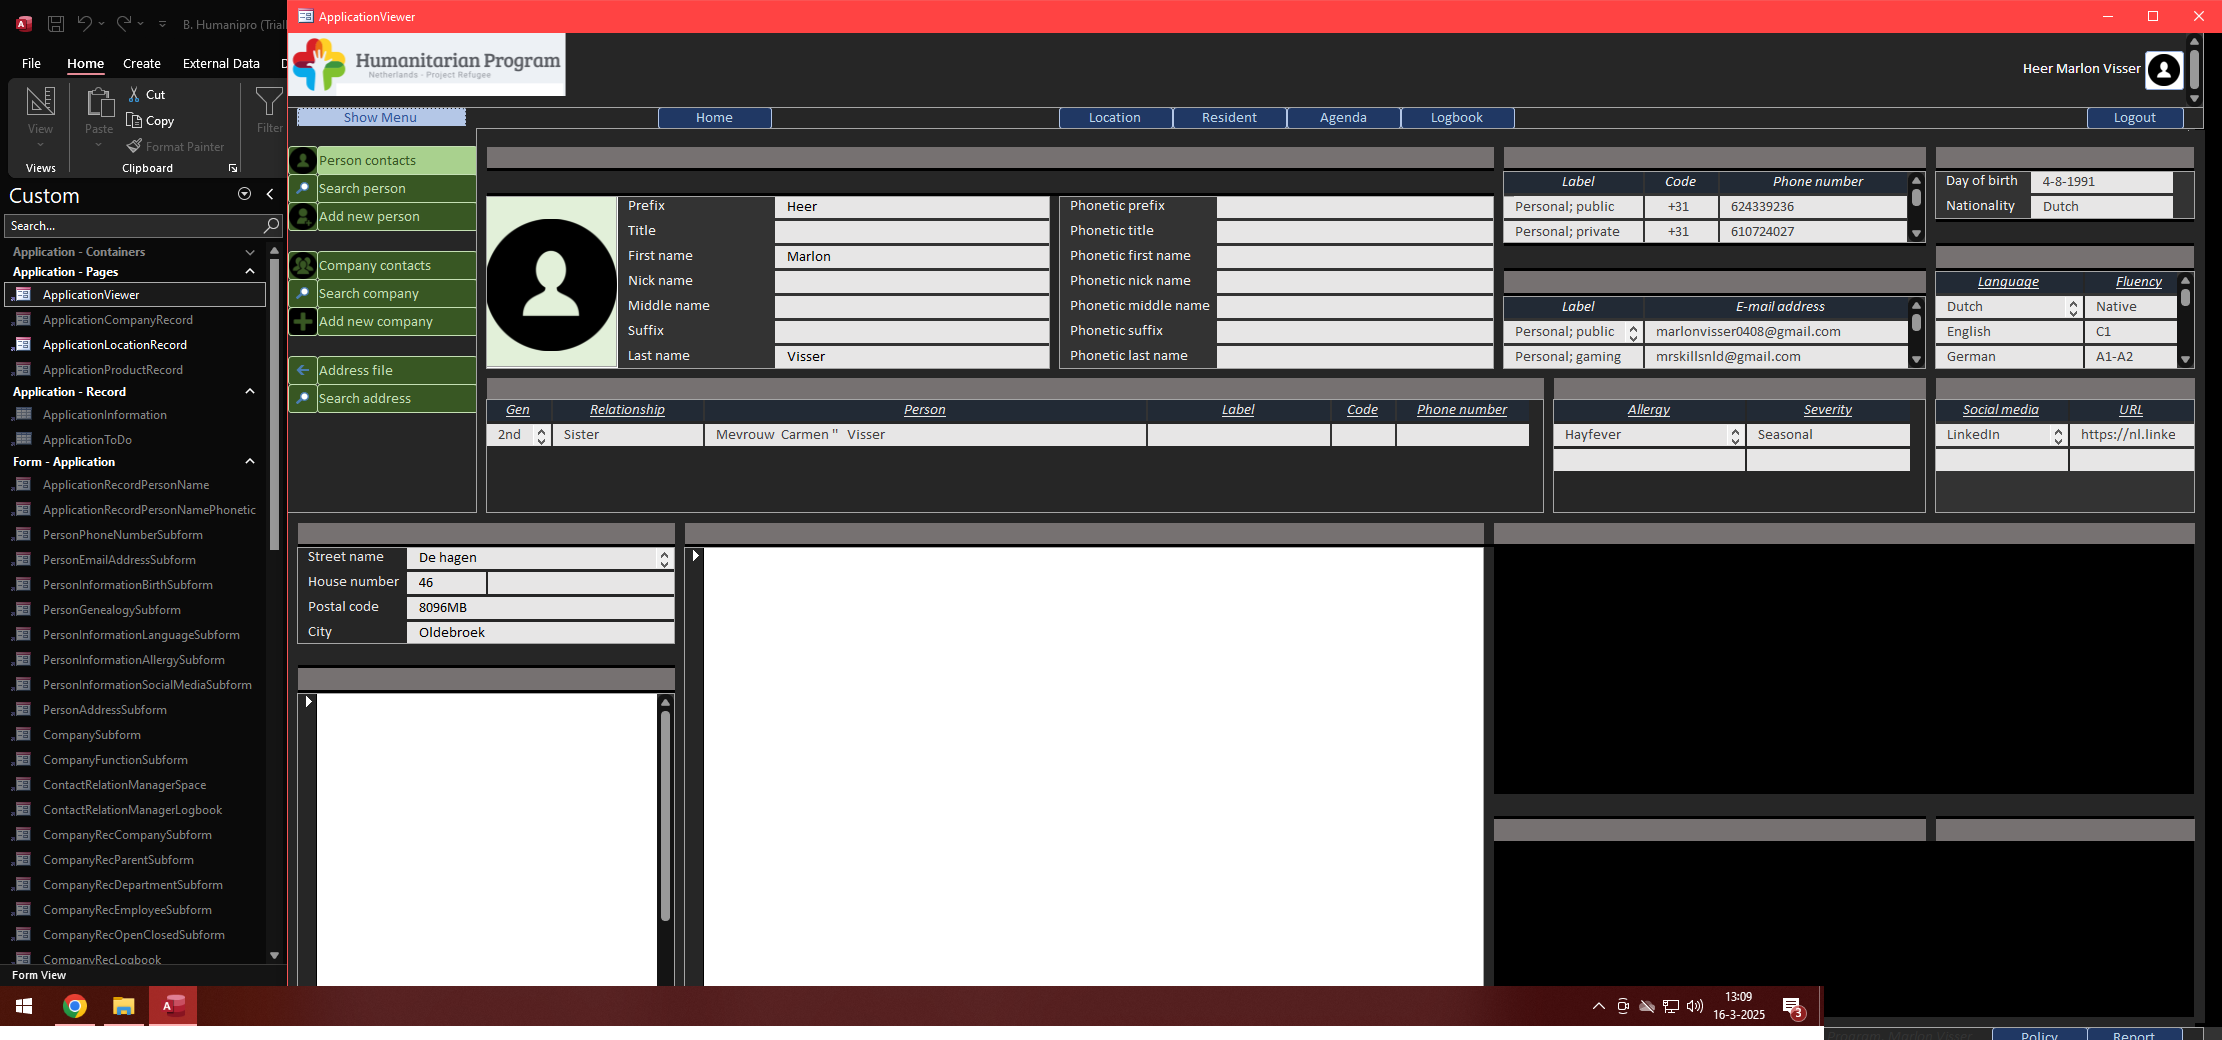2222x1040 pixels.
Task: Open the Location tab
Action: point(1114,117)
